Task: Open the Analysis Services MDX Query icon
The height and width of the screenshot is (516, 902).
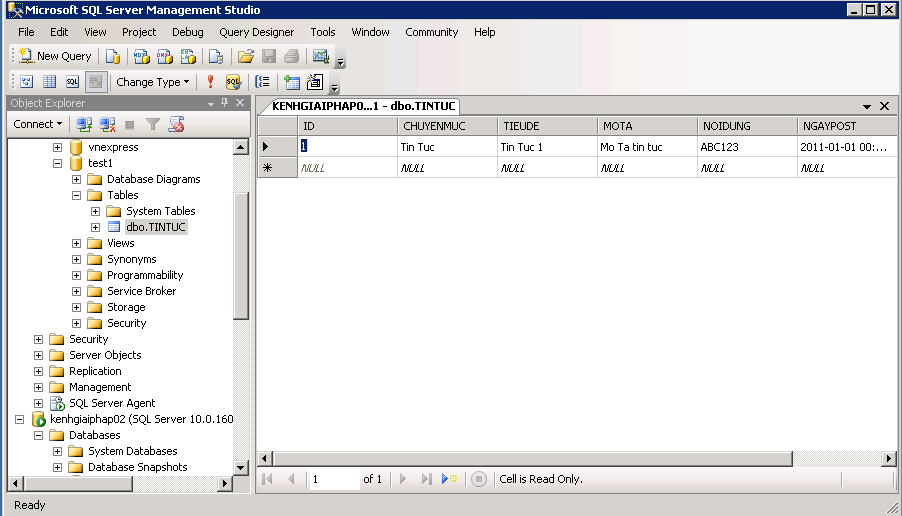Action: (142, 56)
